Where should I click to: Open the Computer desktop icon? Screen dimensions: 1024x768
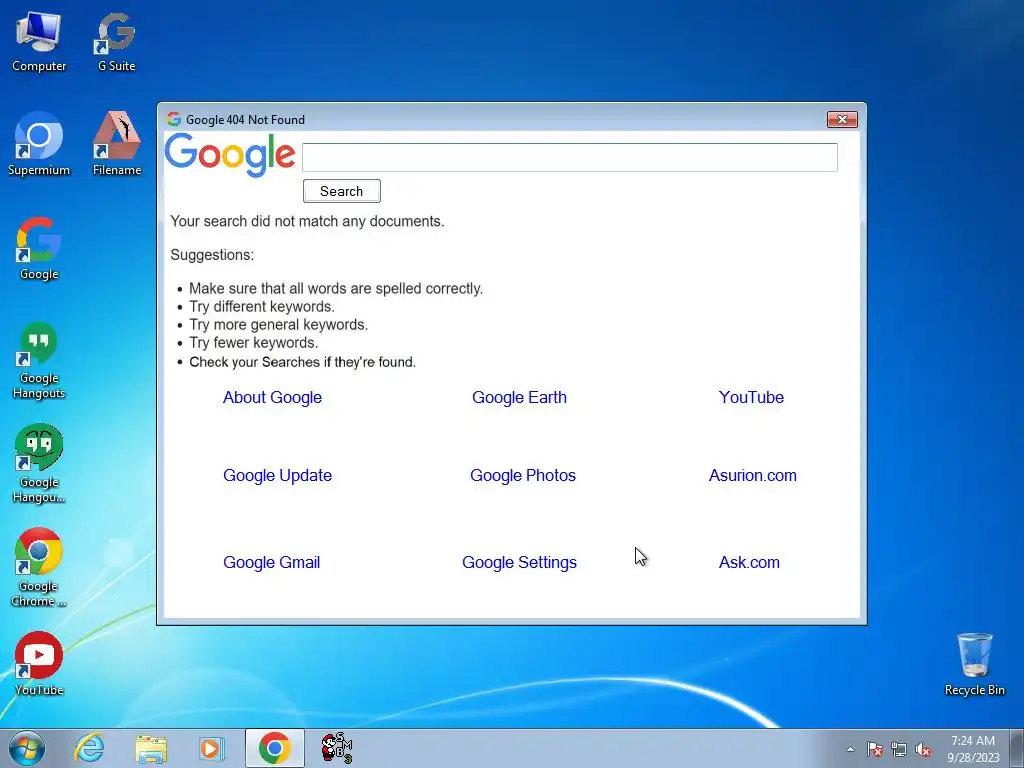coord(39,42)
